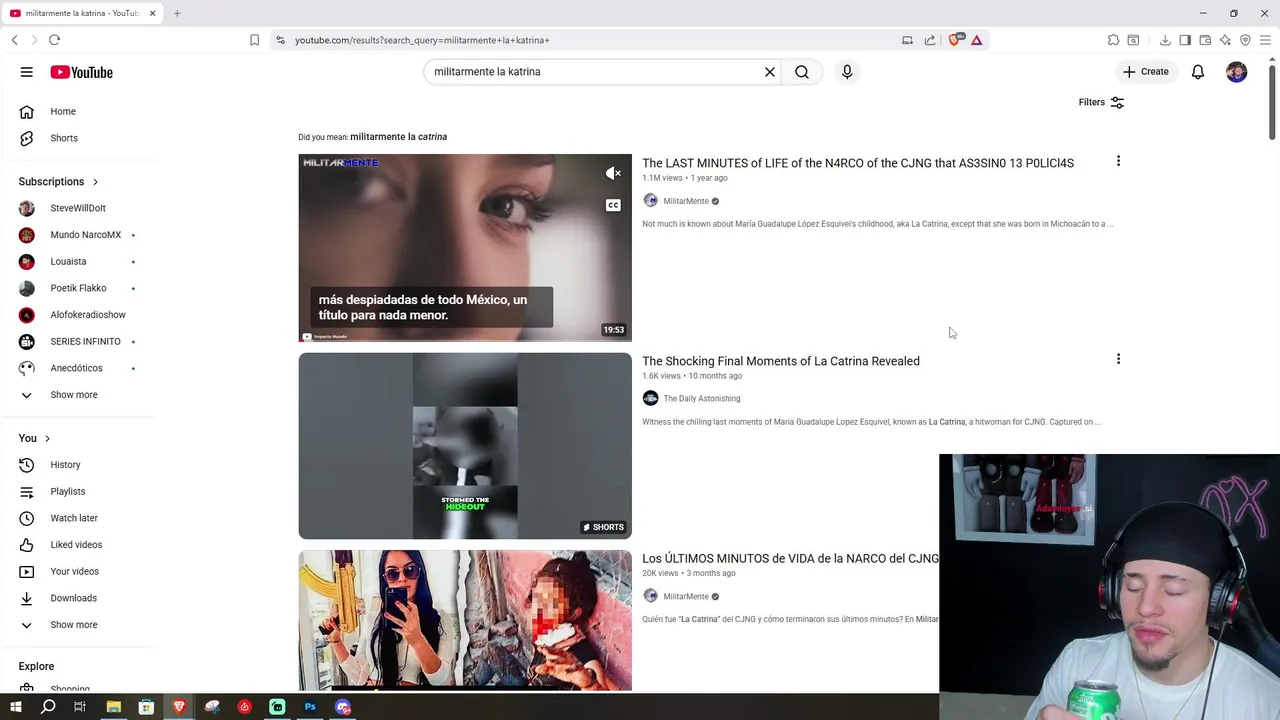
Task: Open the more options for LAST MINUTES video
Action: (x=1118, y=161)
